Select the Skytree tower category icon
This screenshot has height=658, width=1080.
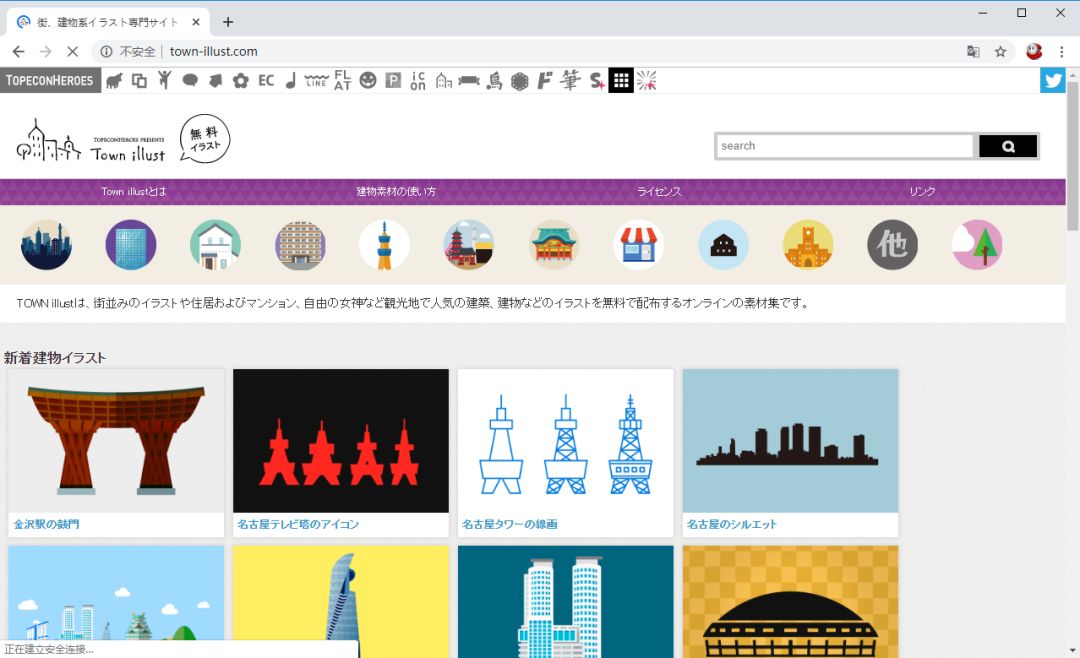click(x=384, y=245)
